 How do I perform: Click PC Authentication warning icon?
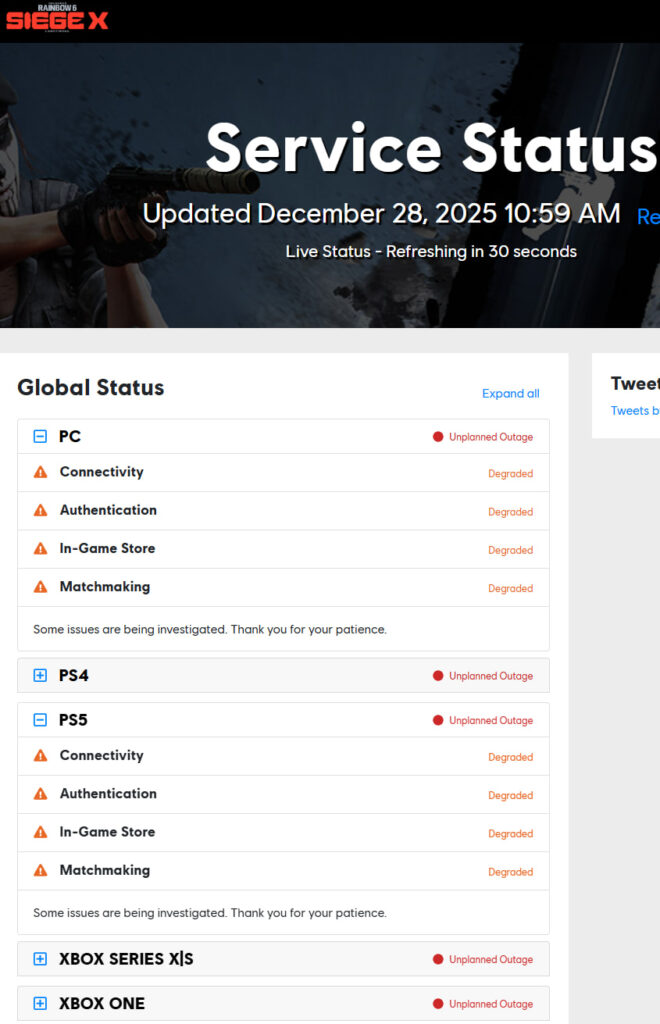click(x=40, y=510)
